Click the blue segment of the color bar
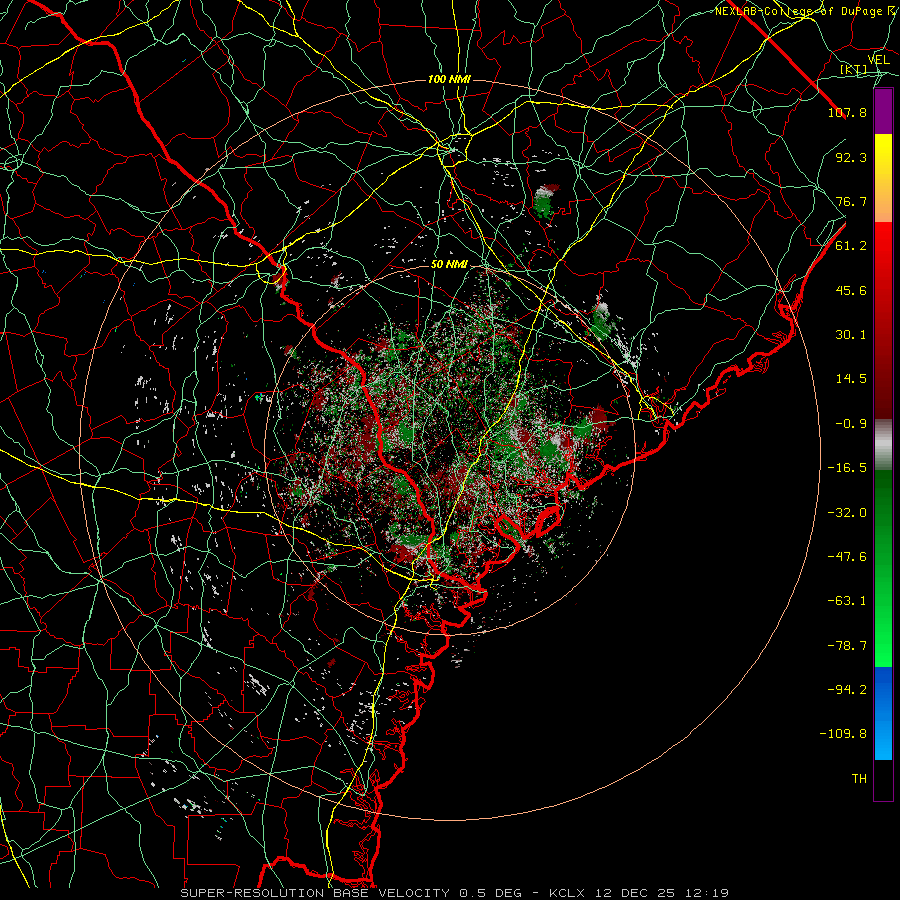 tap(883, 713)
